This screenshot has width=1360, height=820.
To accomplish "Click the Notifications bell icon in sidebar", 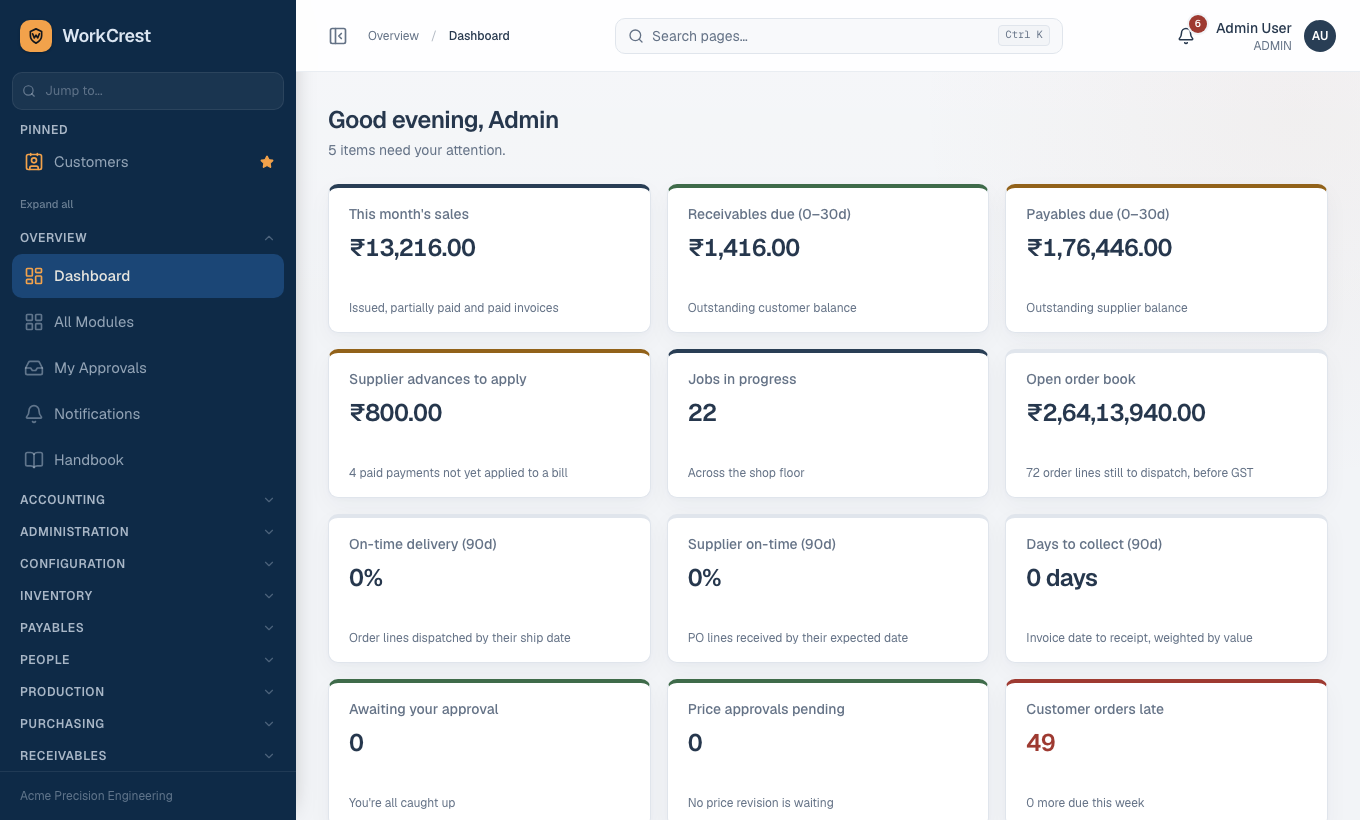I will click(x=34, y=414).
